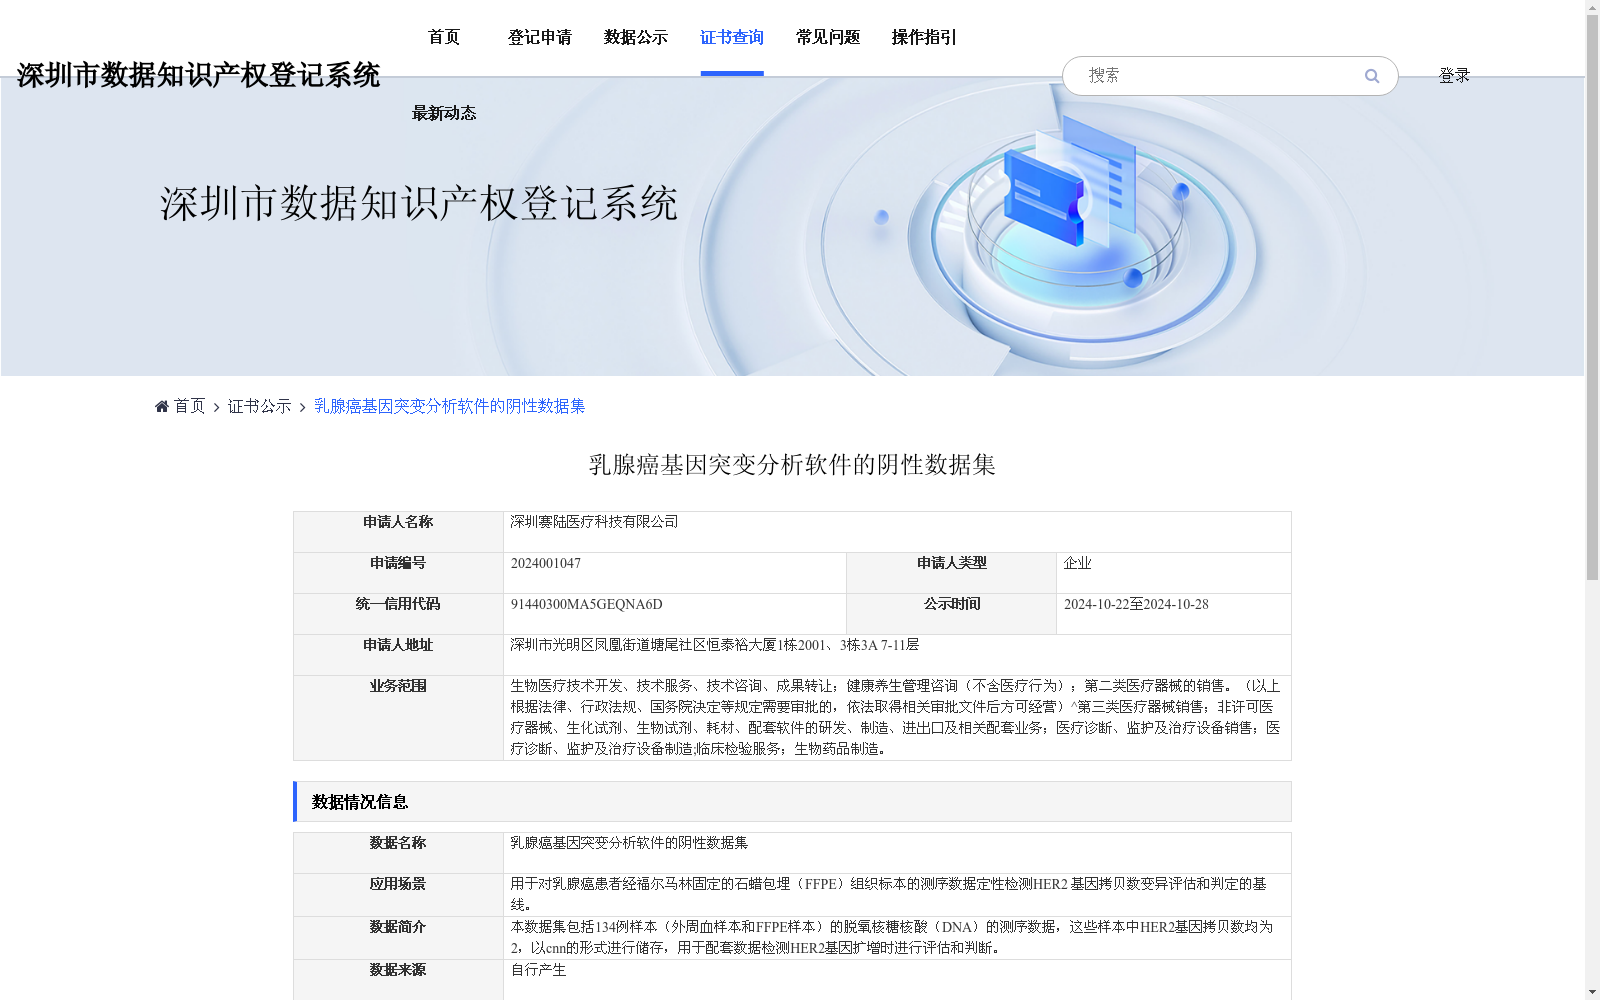The image size is (1600, 1000).
Task: Click data source value 自行产生
Action: [x=538, y=970]
